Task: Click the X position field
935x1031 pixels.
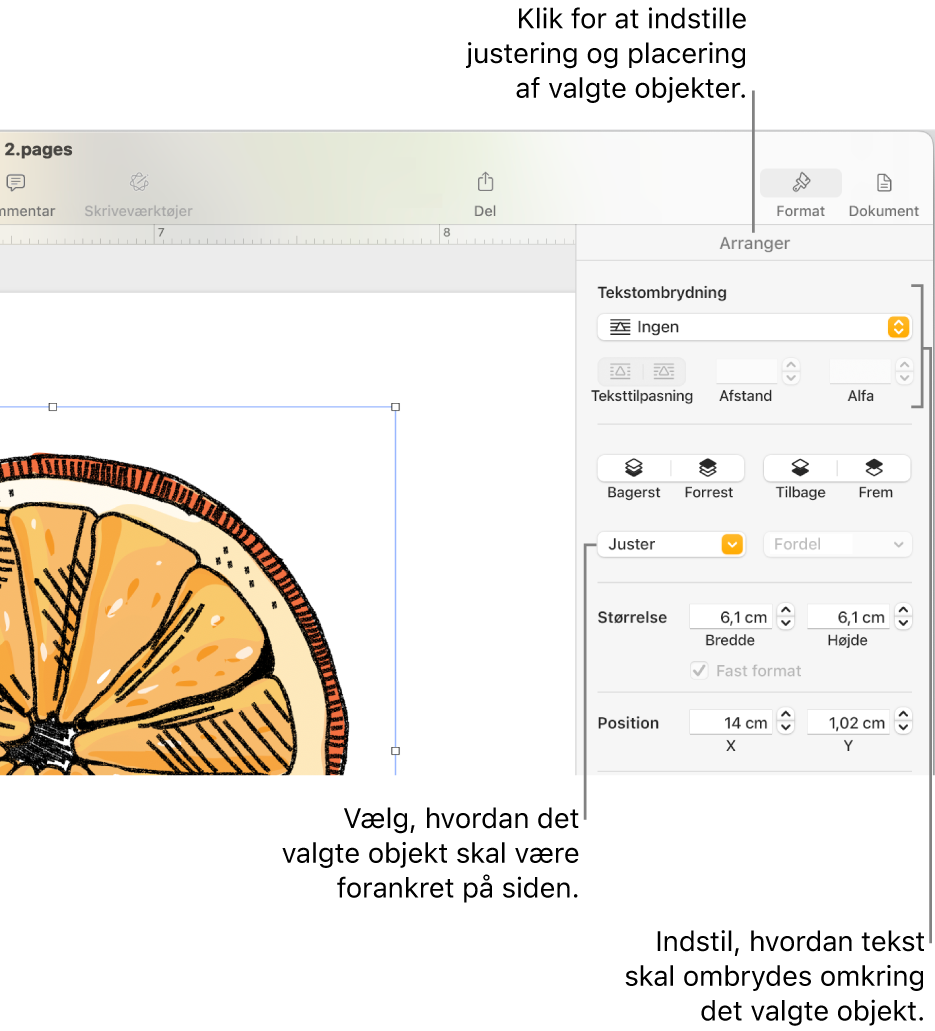Action: coord(731,723)
